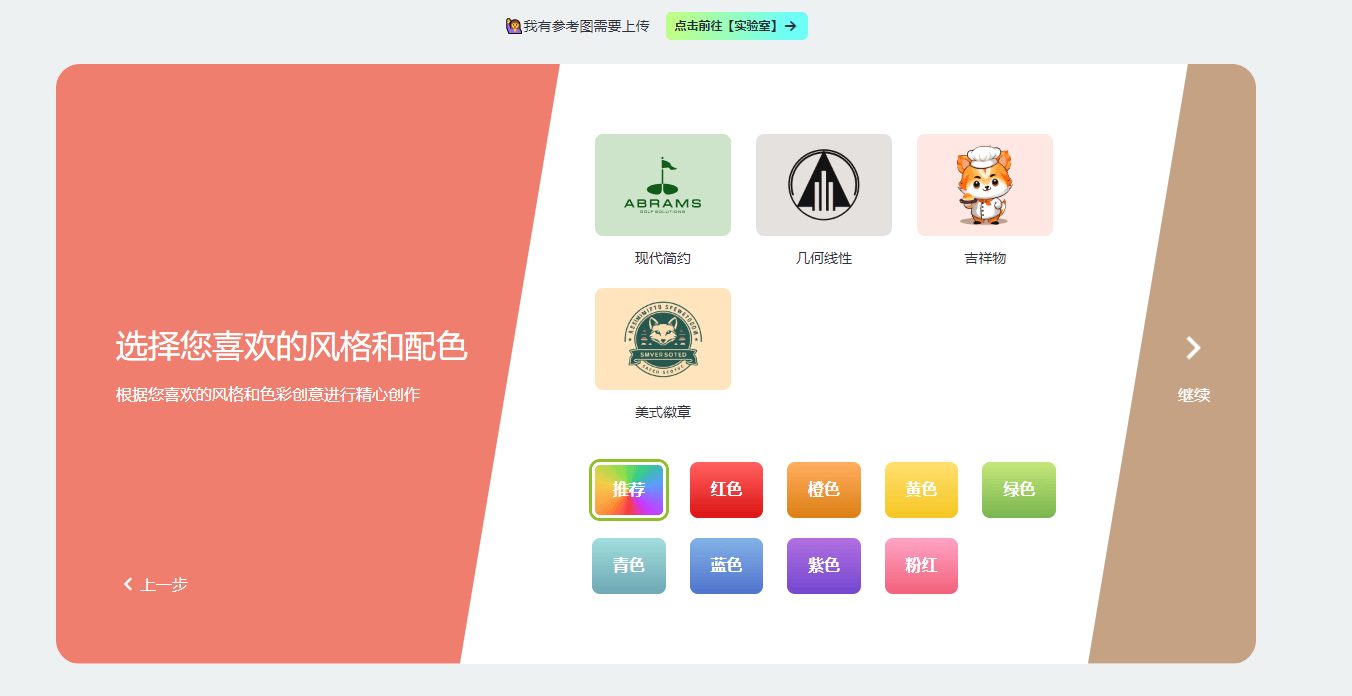The height and width of the screenshot is (696, 1352).
Task: Click the fox badge emblem preview
Action: click(x=662, y=338)
